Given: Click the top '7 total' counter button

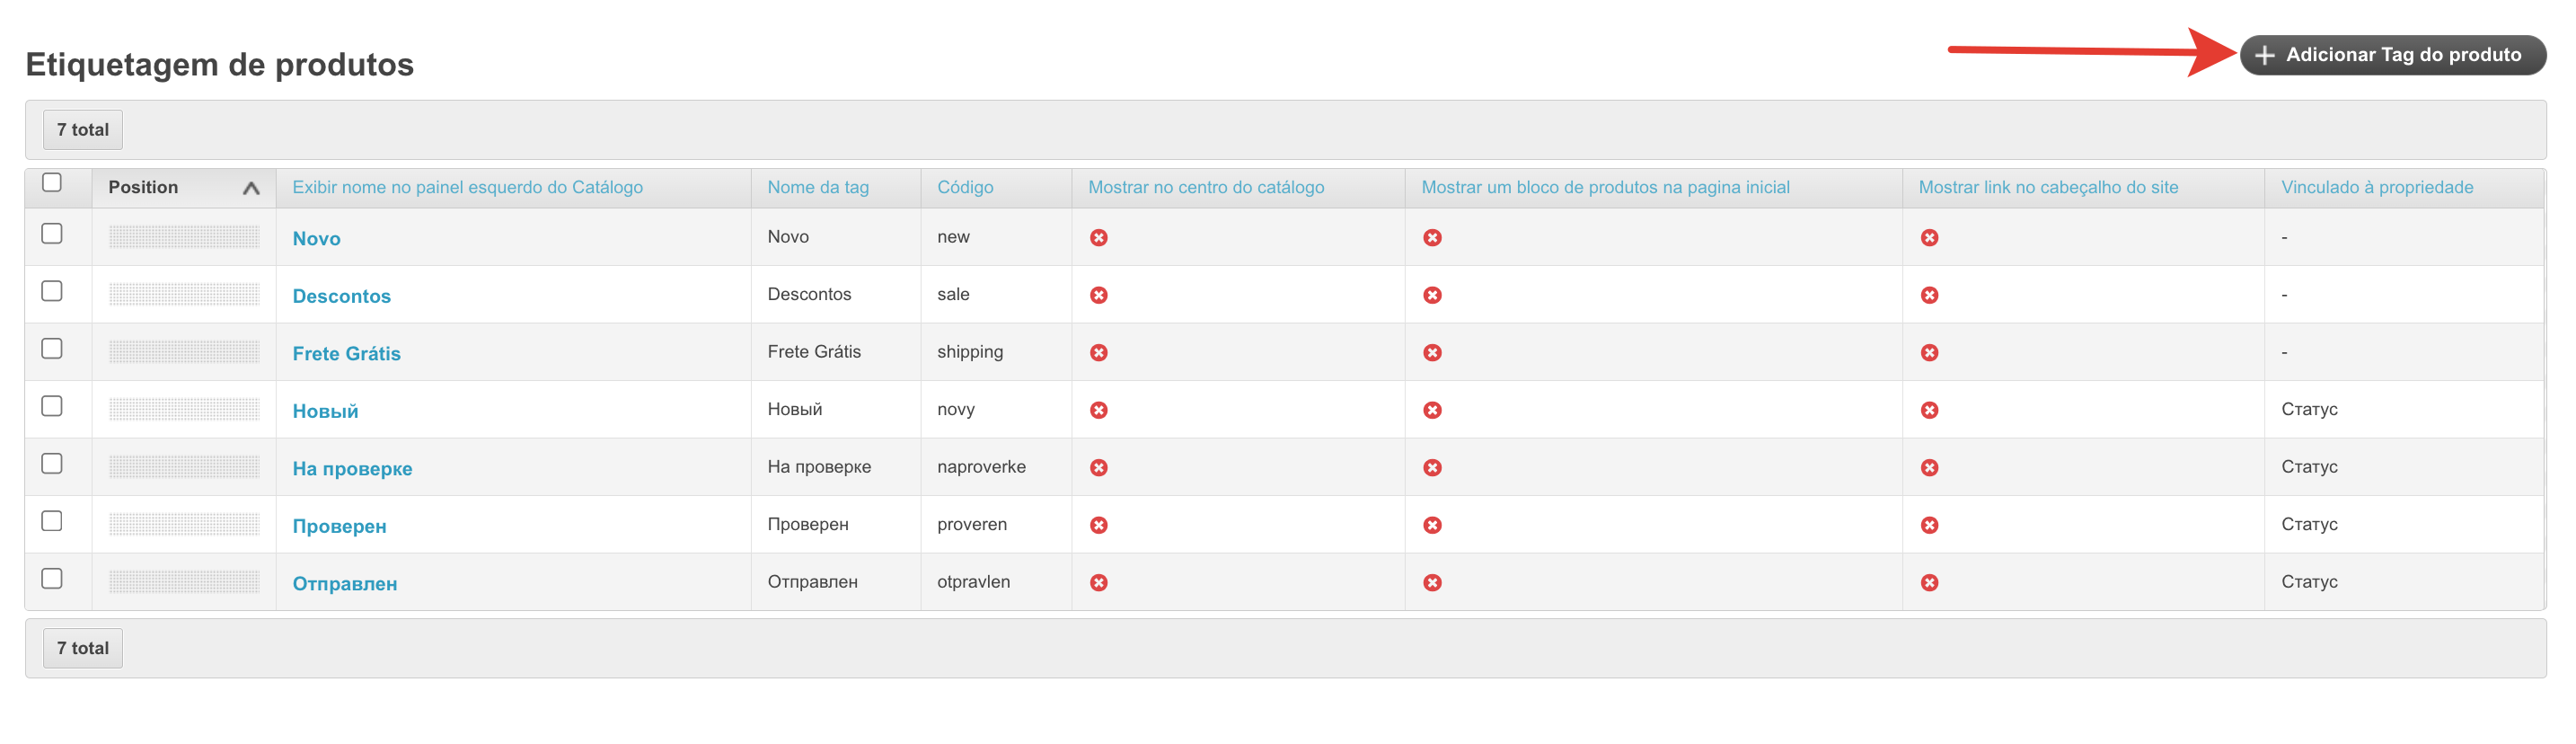Looking at the screenshot, I should (x=83, y=130).
